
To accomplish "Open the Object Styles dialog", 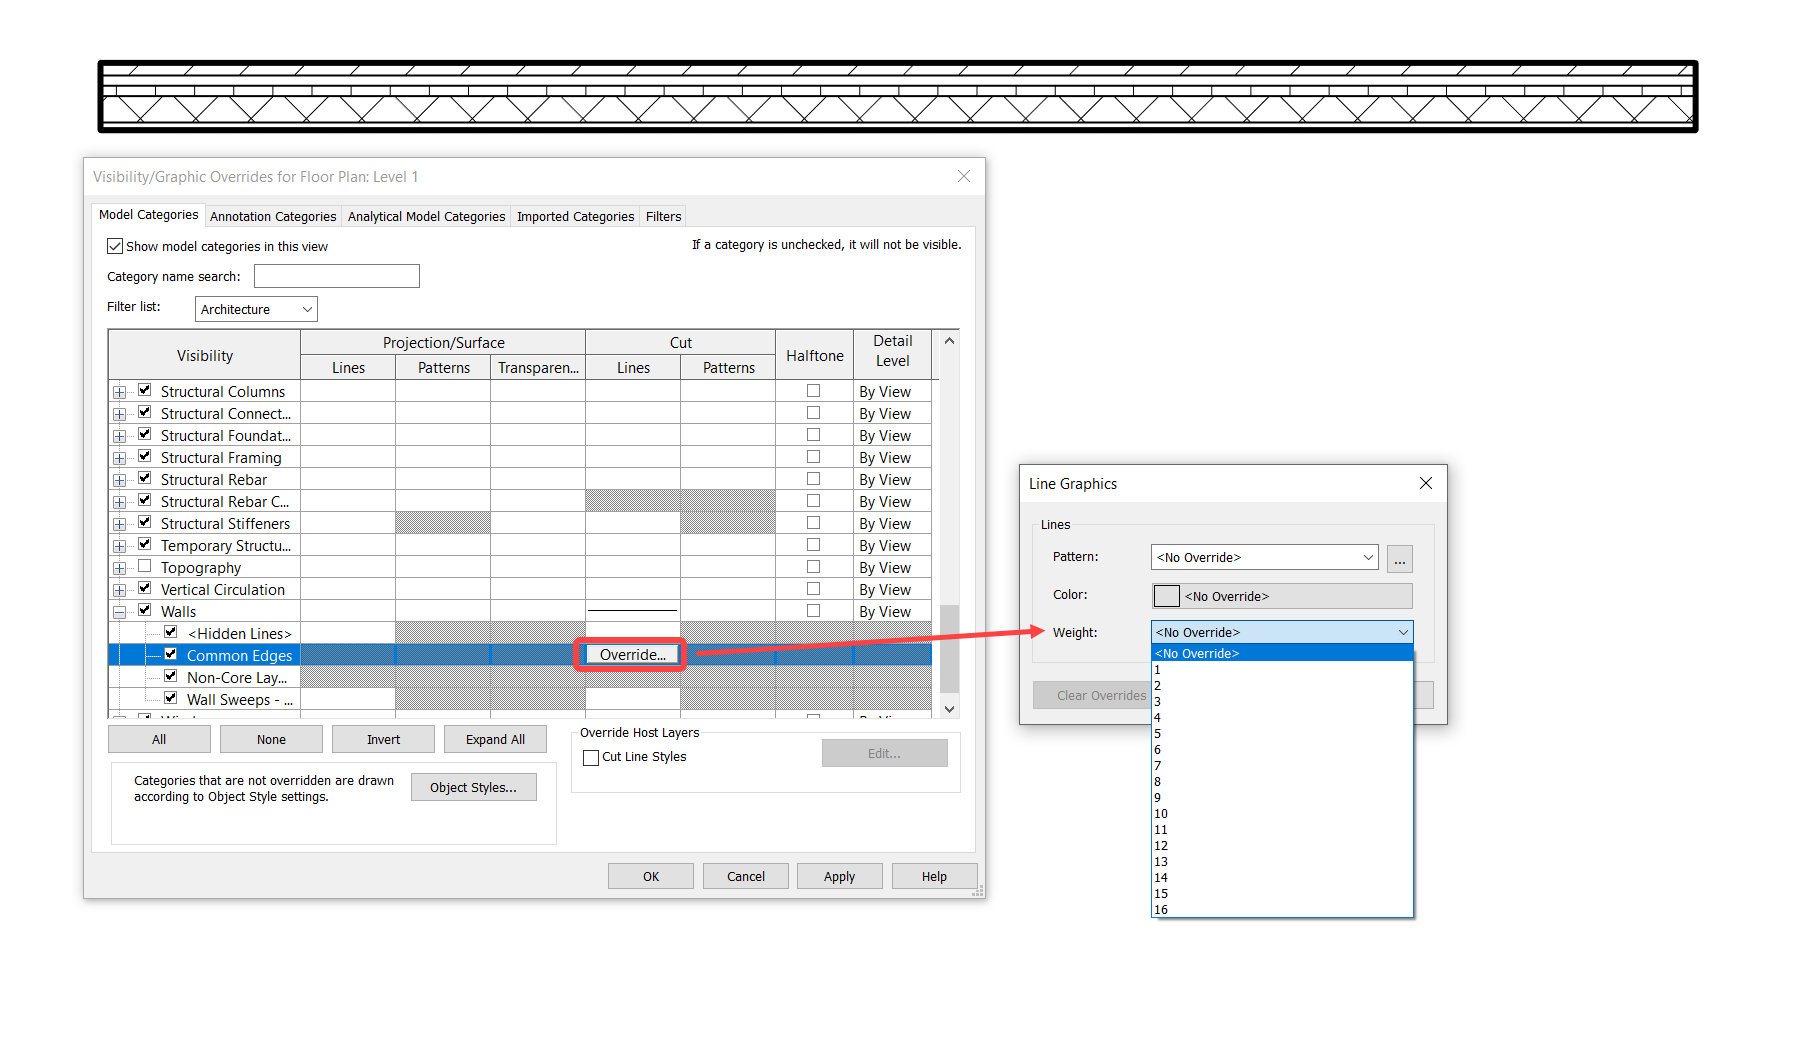I will point(473,787).
